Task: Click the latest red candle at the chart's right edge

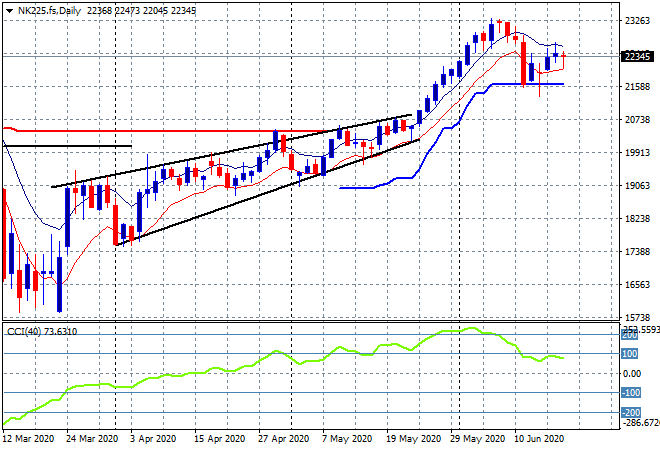Action: coord(563,57)
